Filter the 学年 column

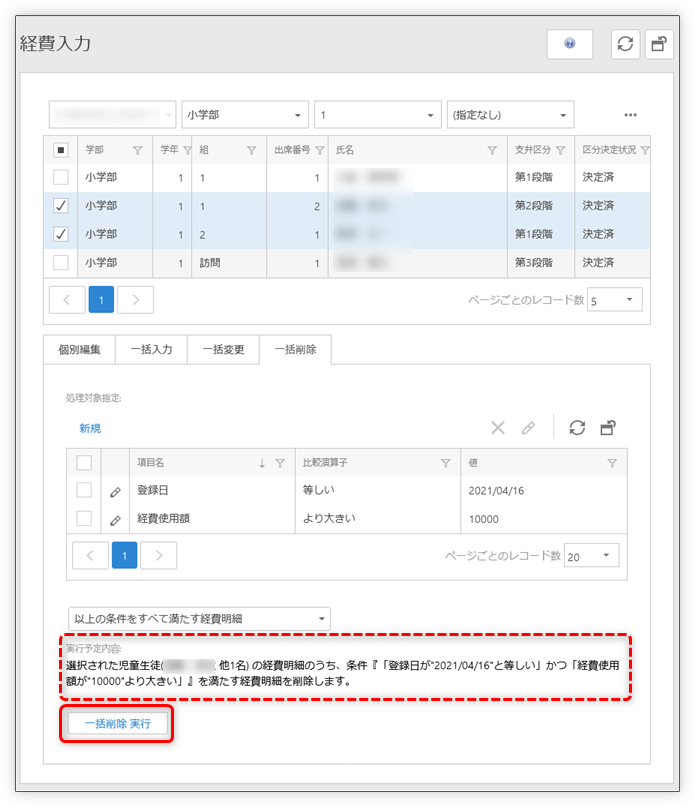click(x=187, y=150)
